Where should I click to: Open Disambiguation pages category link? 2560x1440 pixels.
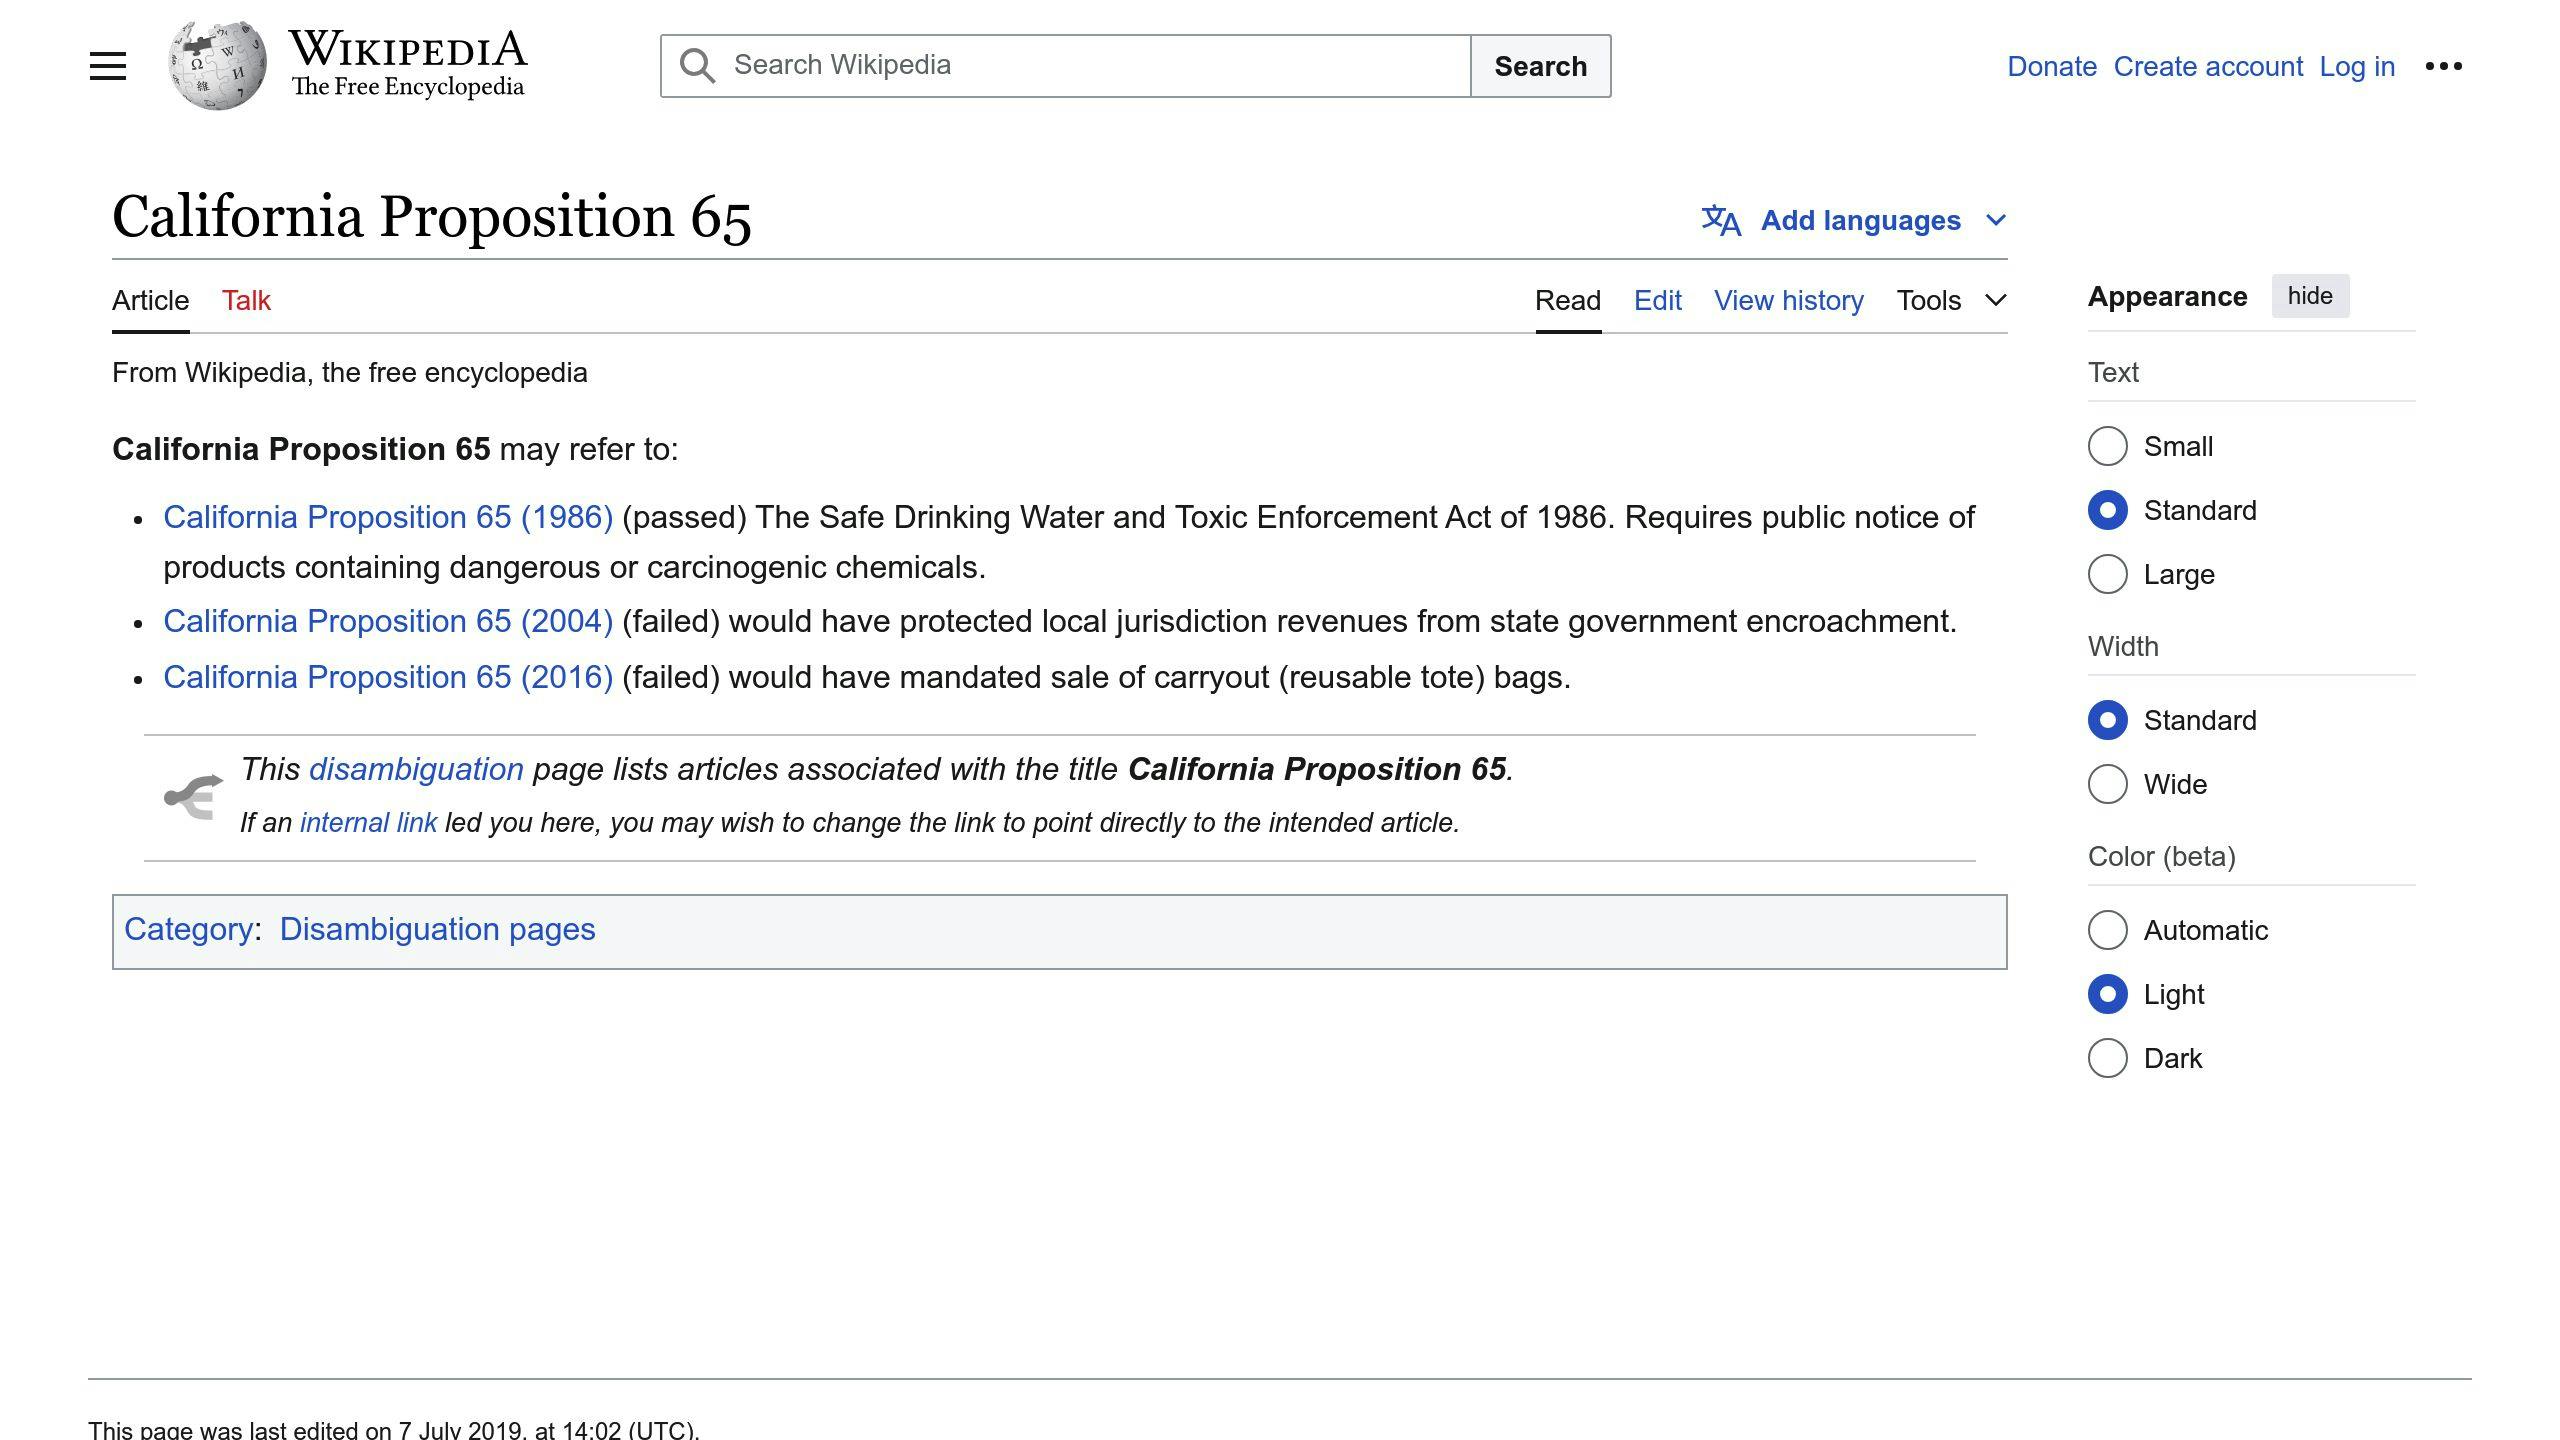tap(437, 929)
